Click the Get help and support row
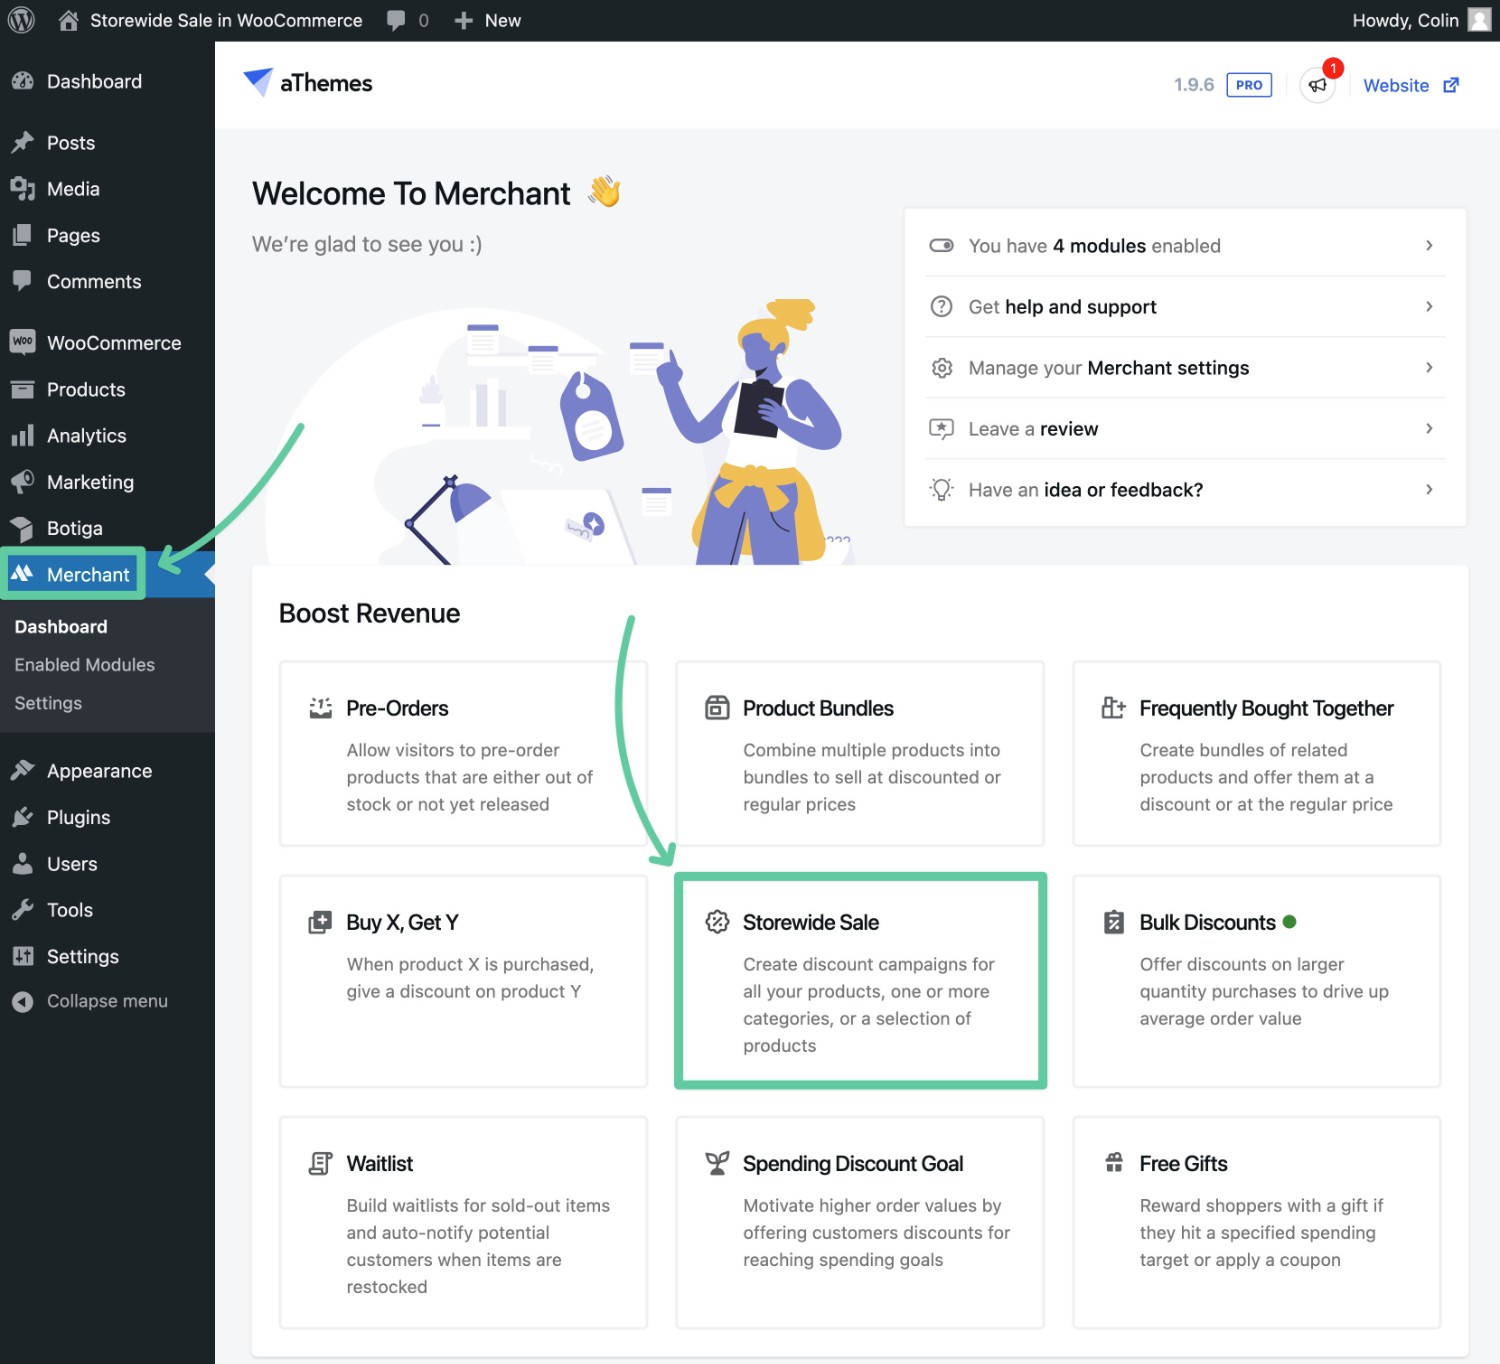The image size is (1500, 1364). click(1185, 306)
